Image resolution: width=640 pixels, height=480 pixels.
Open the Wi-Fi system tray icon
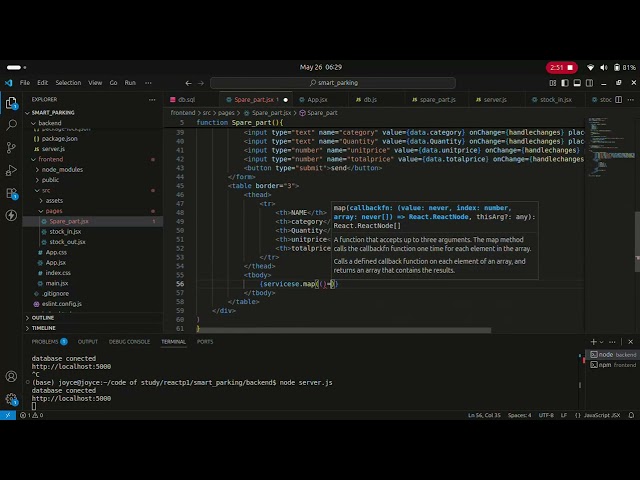[590, 67]
